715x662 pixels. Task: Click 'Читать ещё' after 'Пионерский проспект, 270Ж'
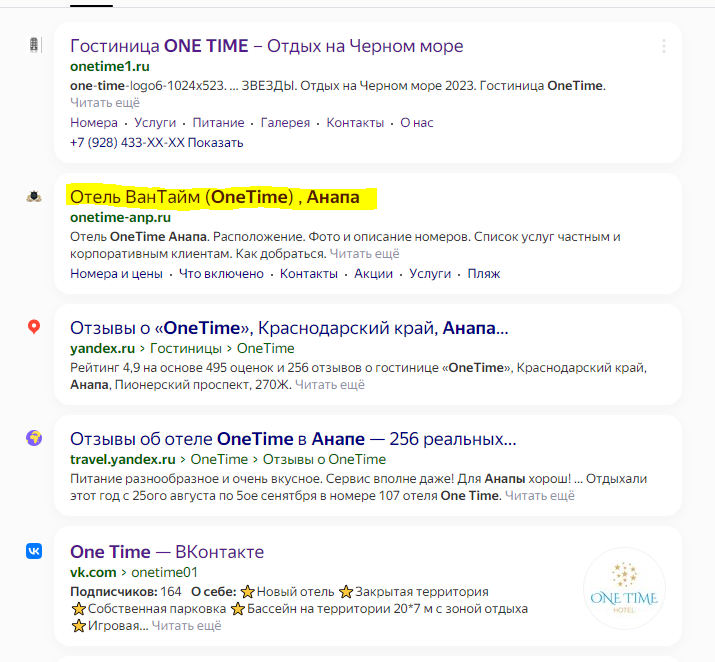[x=330, y=385]
